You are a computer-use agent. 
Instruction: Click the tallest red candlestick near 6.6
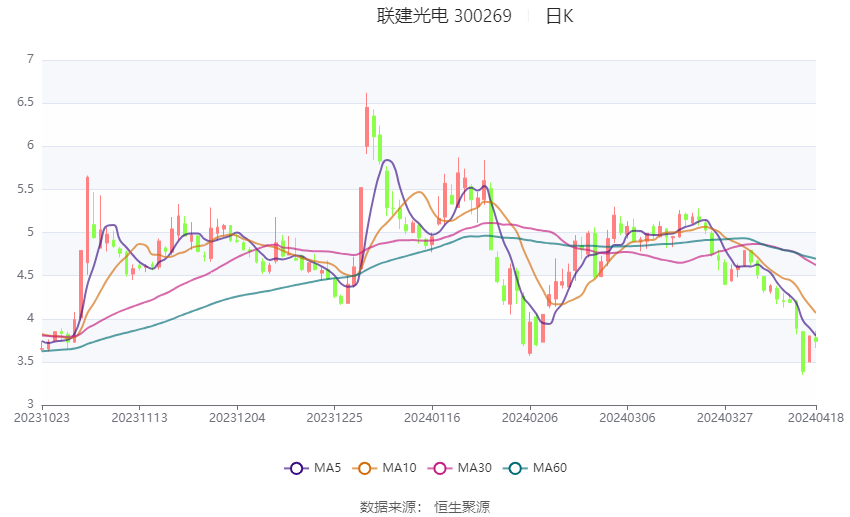[x=366, y=124]
